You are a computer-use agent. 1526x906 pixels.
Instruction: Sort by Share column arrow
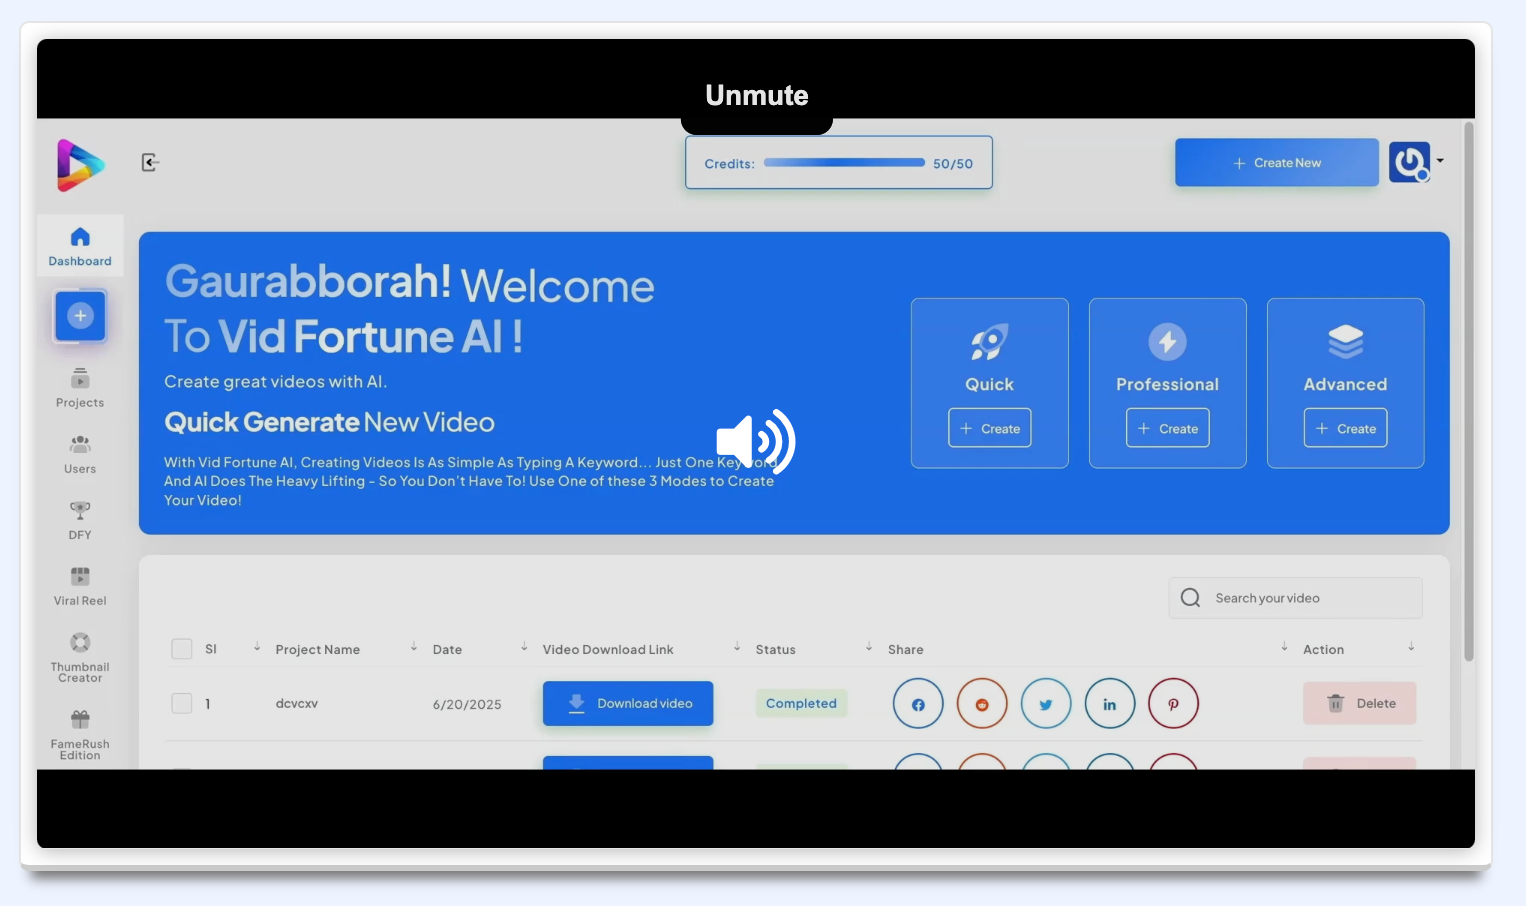tap(1284, 647)
